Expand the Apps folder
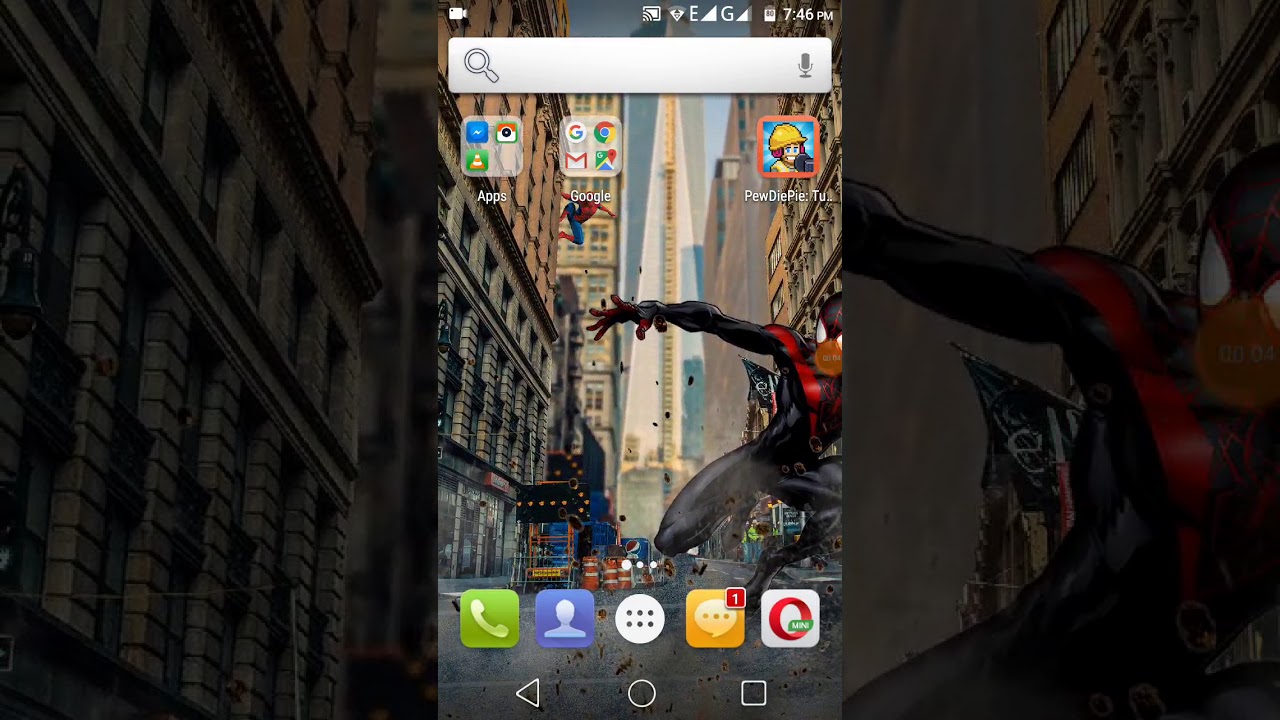The height and width of the screenshot is (720, 1280). (491, 148)
